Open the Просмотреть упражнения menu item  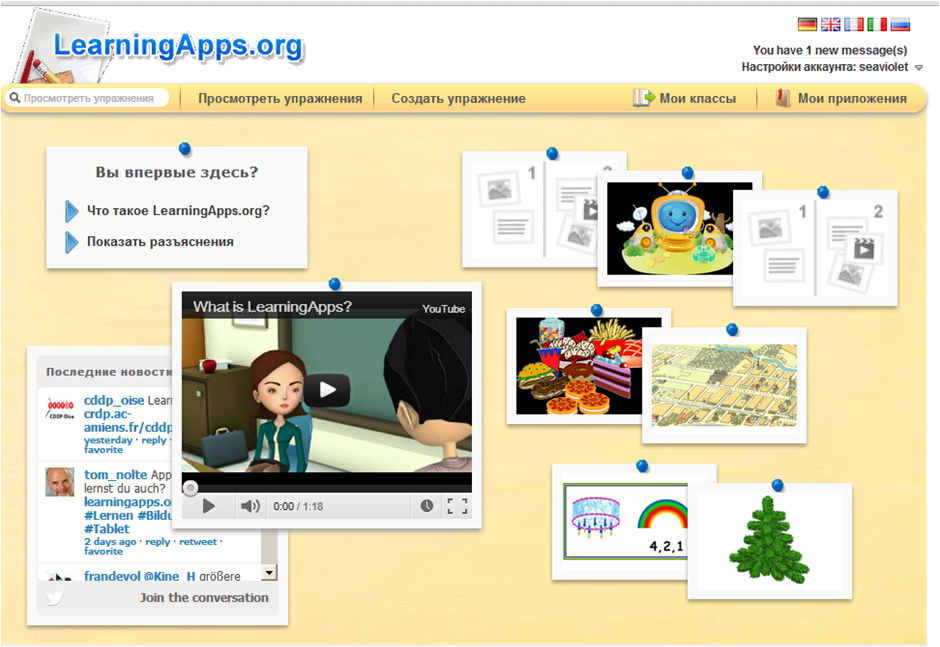(x=280, y=98)
